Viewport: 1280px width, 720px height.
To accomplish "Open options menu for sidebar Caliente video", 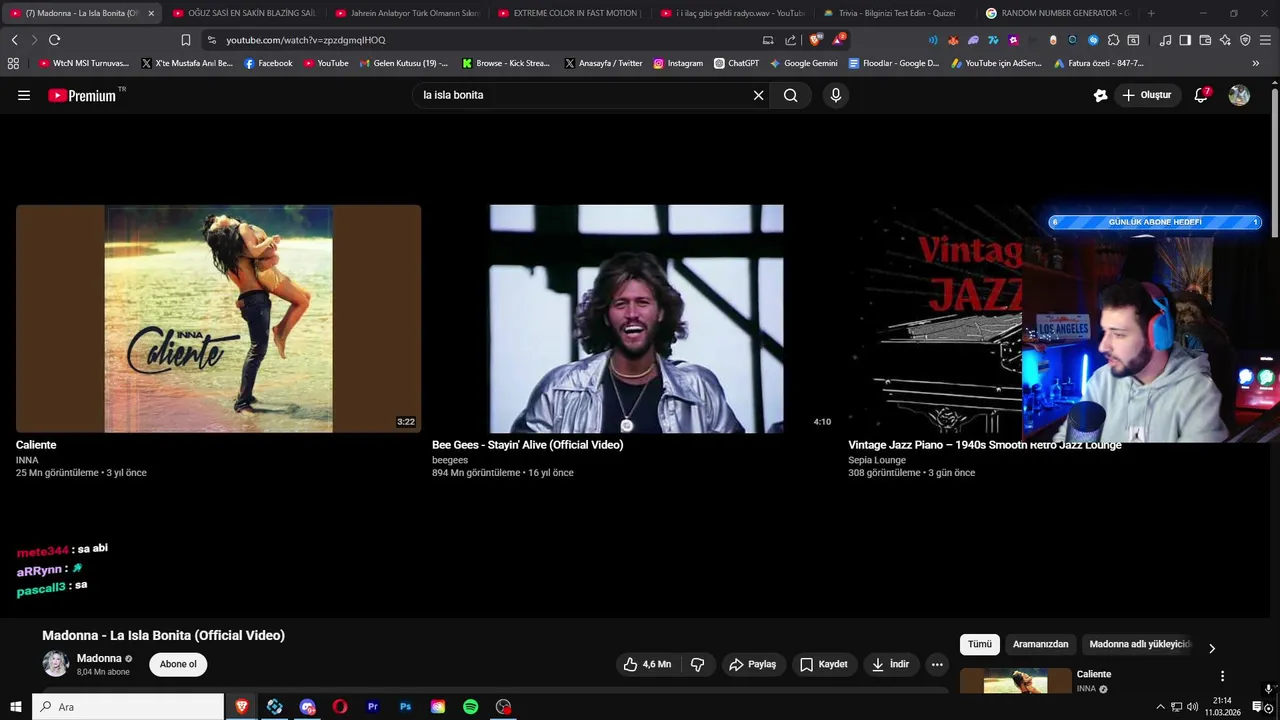I will tap(1222, 676).
